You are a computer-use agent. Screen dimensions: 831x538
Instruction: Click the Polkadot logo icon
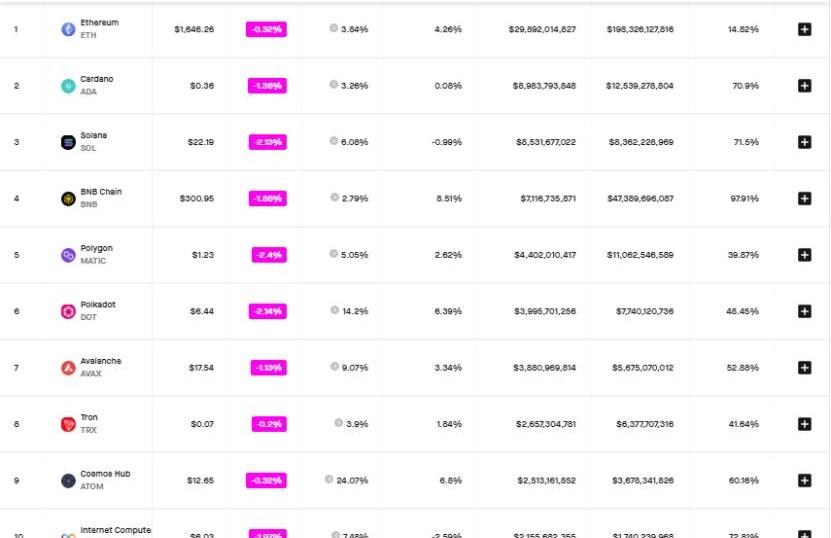click(68, 312)
